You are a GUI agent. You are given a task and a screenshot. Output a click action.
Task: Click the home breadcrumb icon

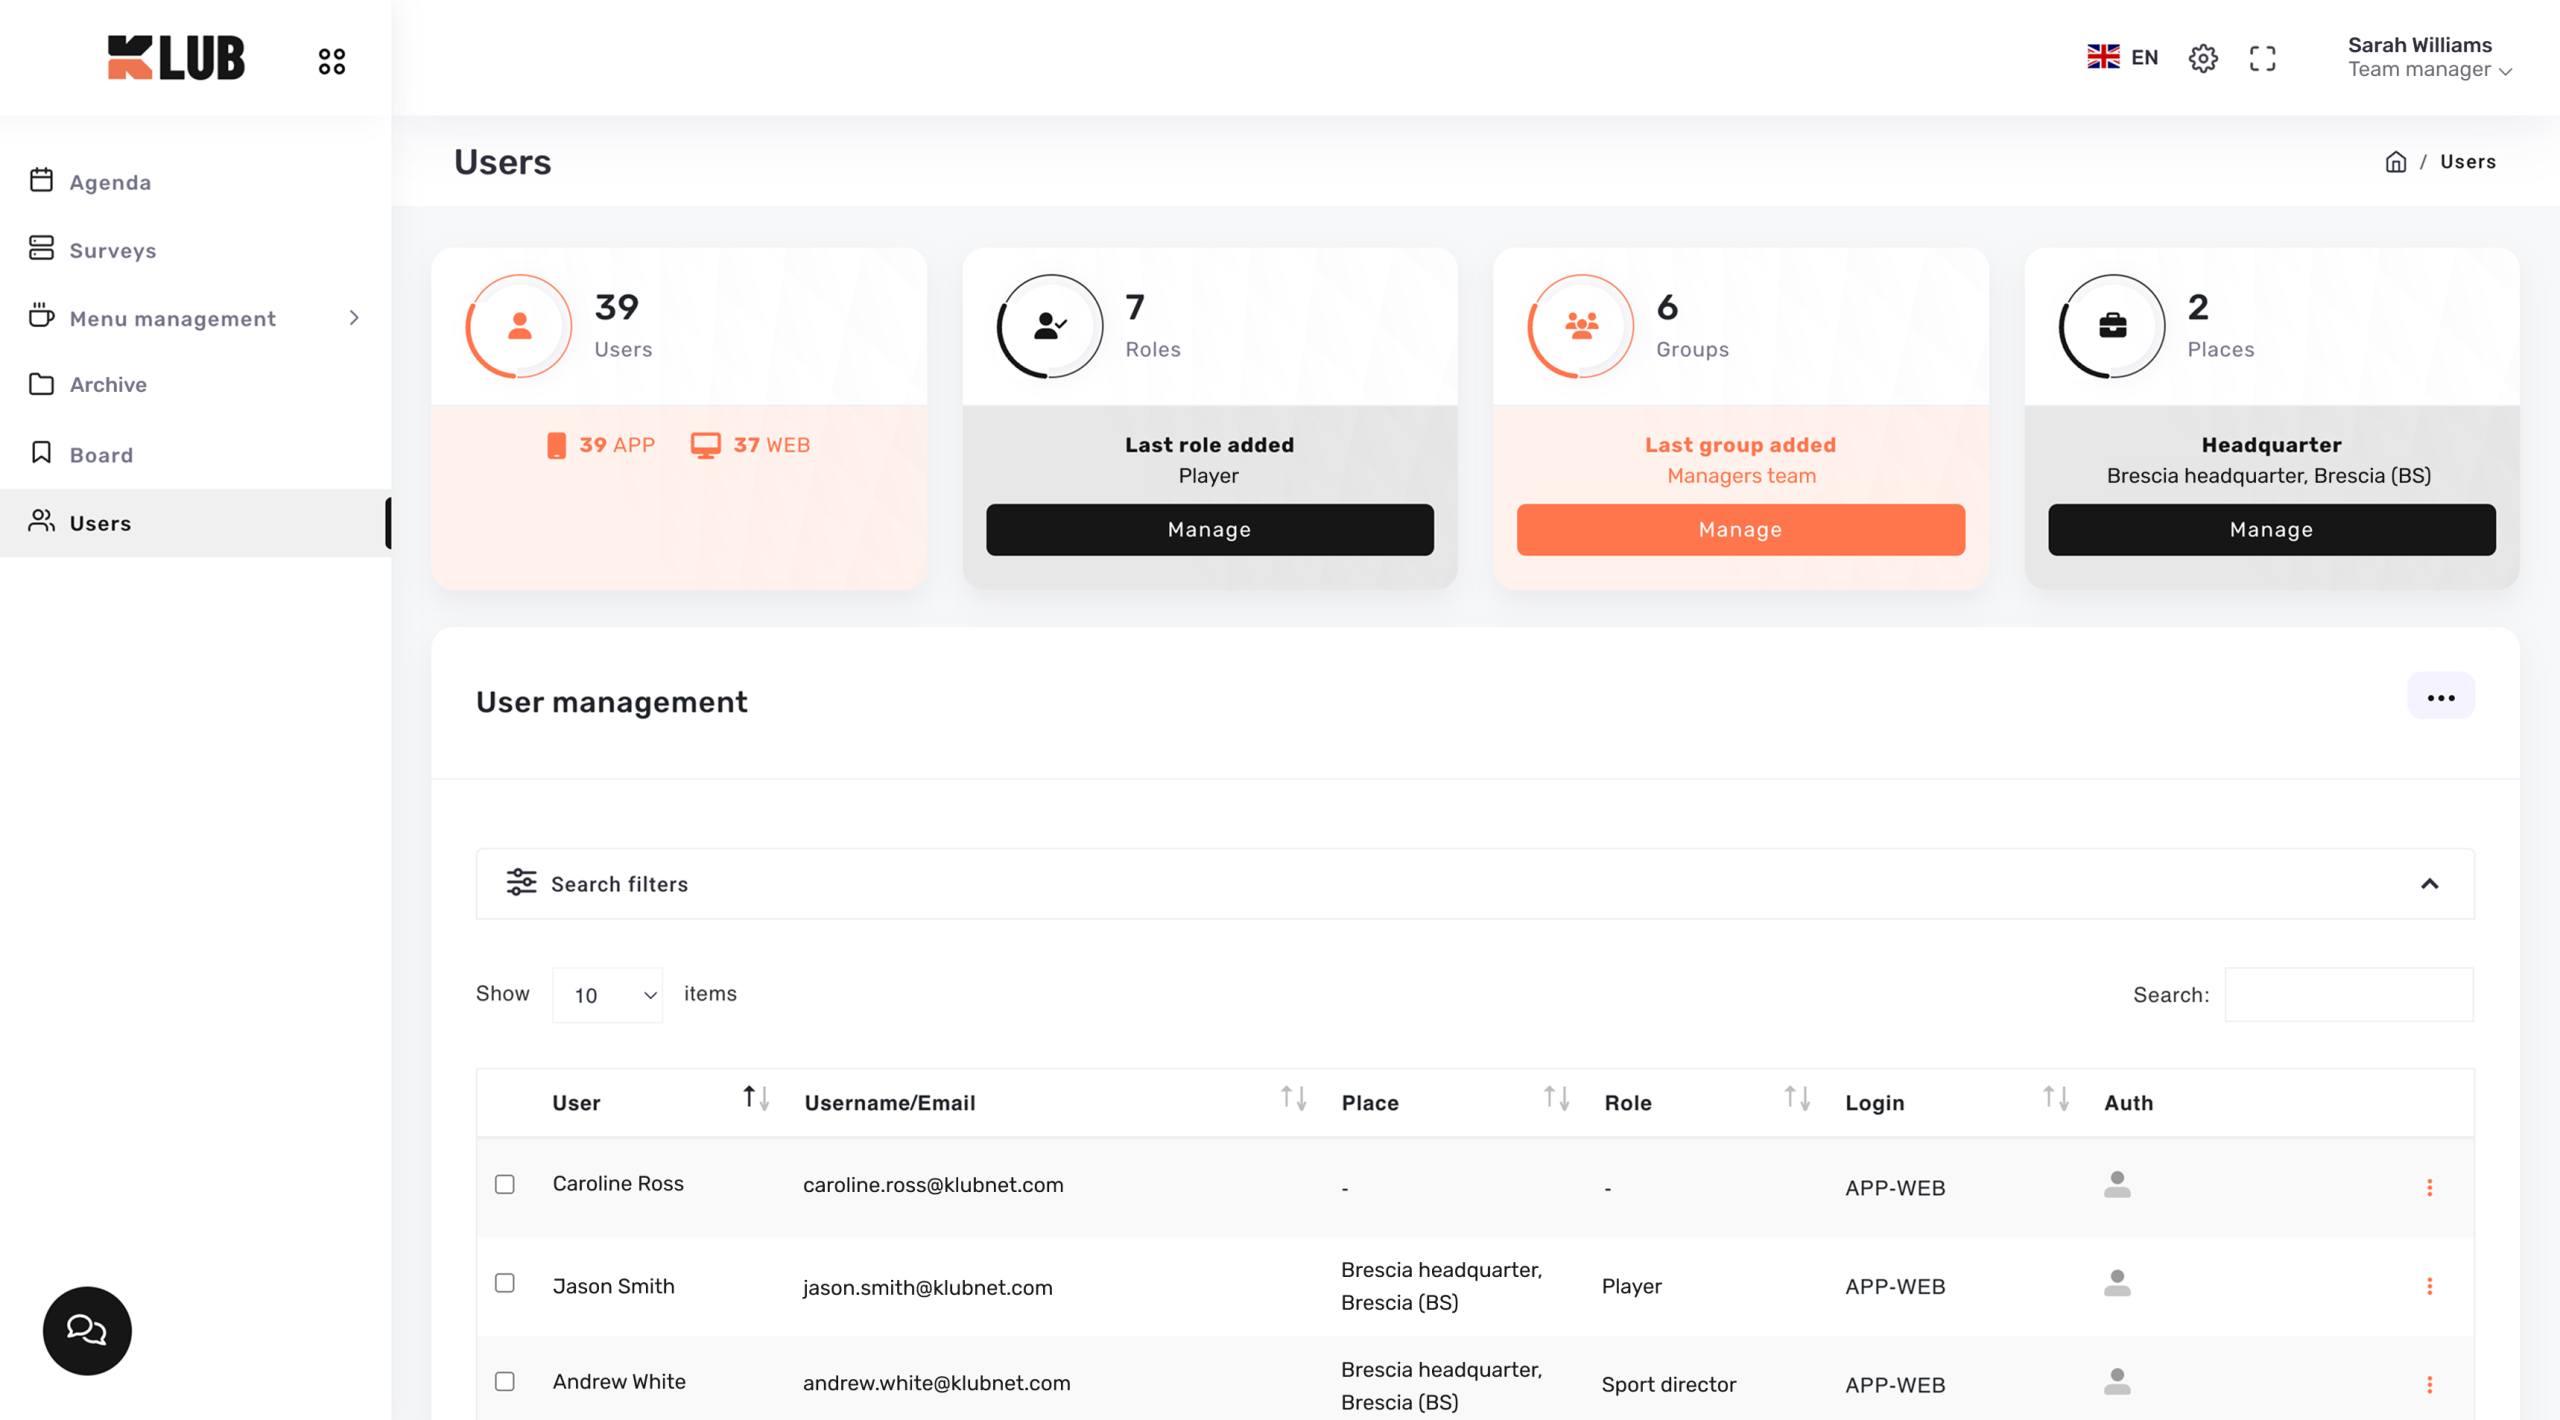click(2395, 162)
